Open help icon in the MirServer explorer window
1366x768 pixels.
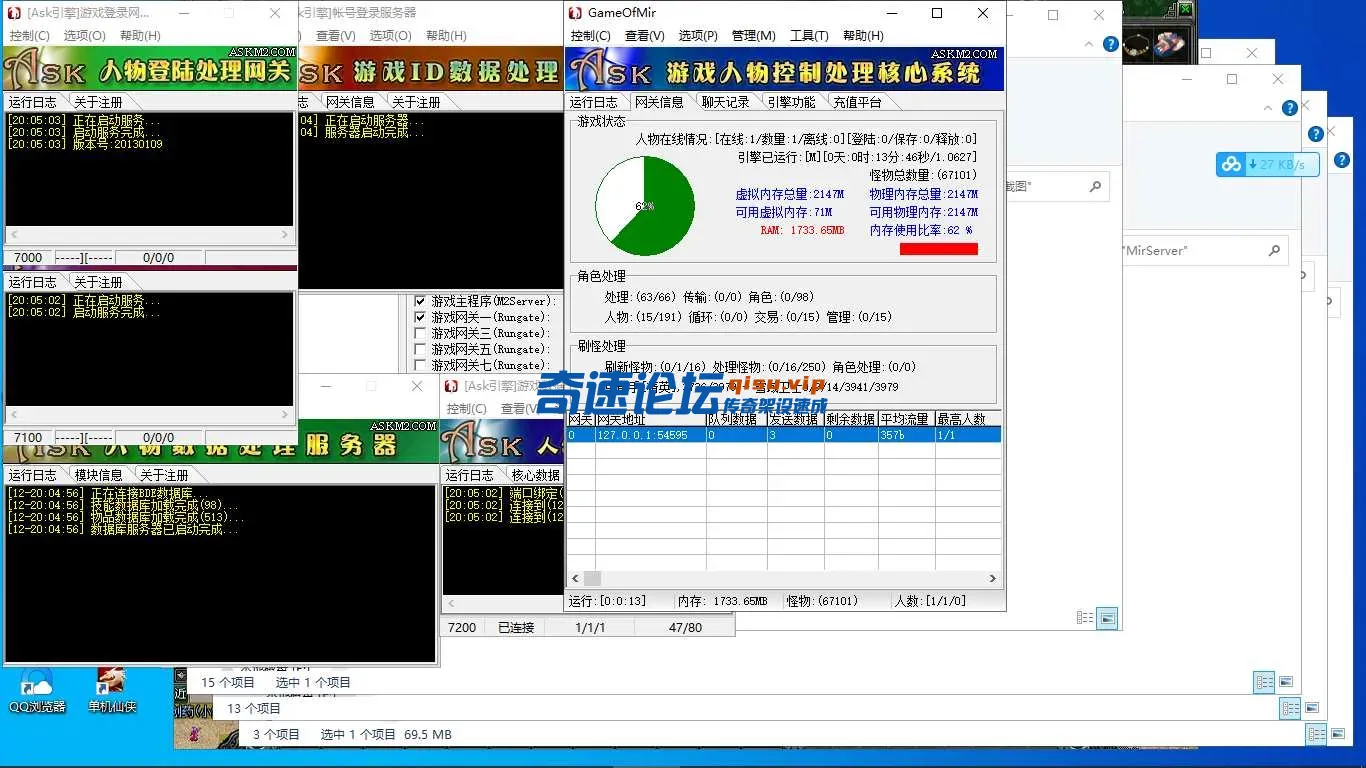pos(1290,108)
